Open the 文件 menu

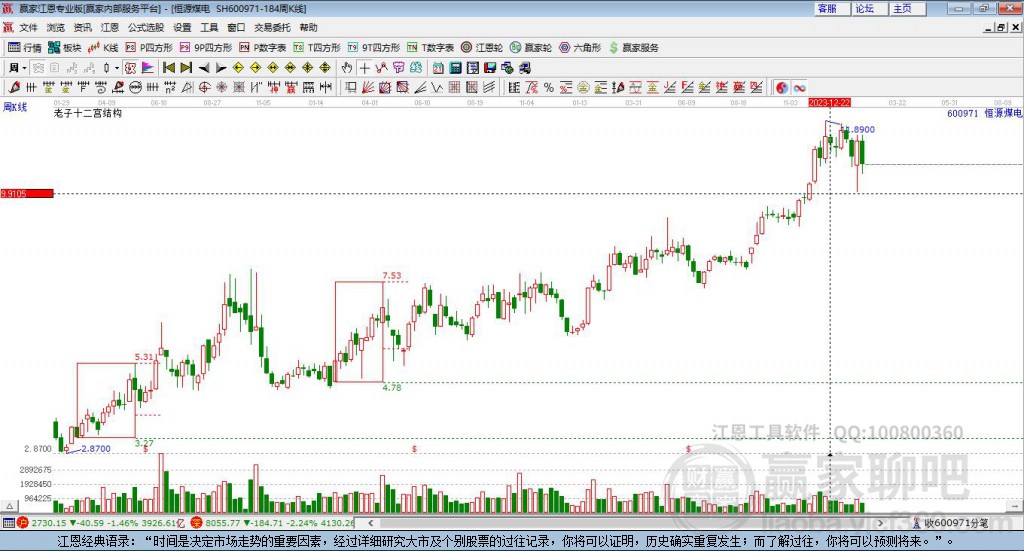pos(28,27)
